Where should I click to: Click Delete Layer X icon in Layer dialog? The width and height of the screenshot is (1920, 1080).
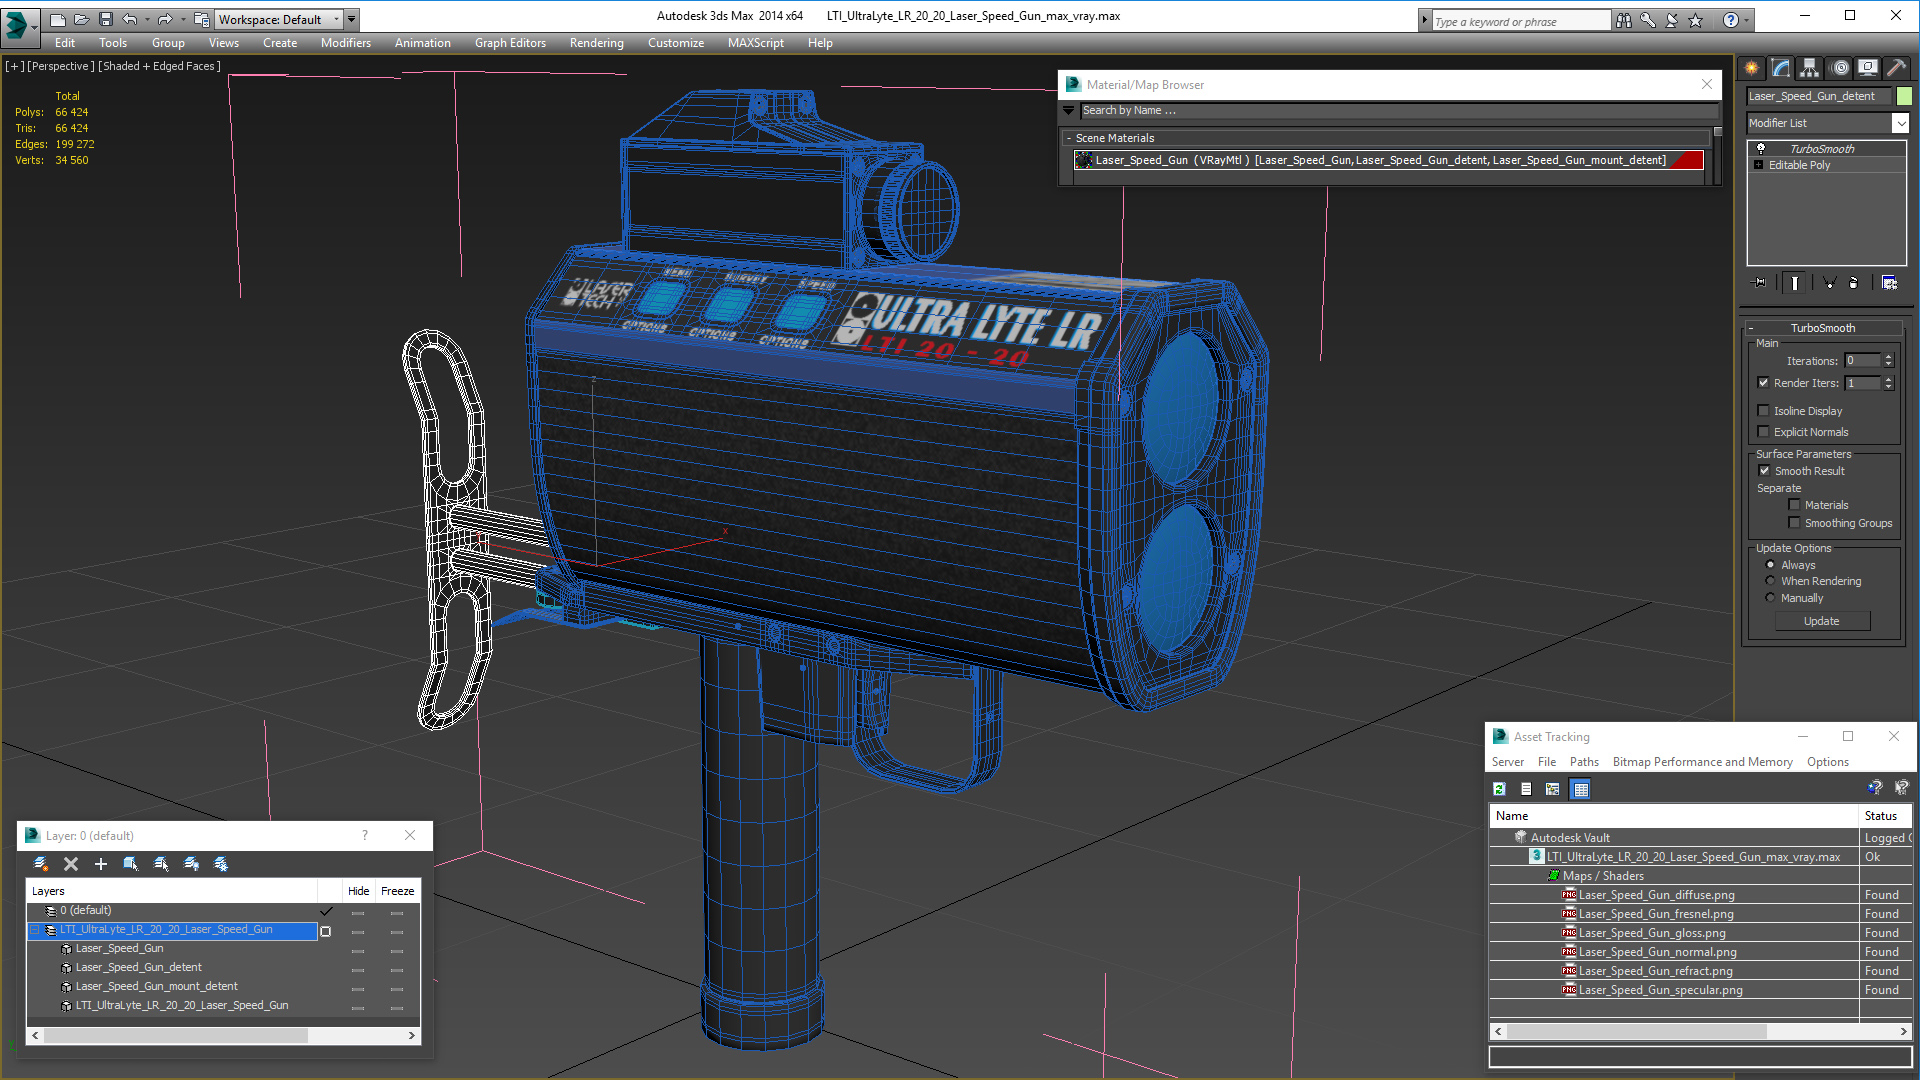pyautogui.click(x=70, y=864)
